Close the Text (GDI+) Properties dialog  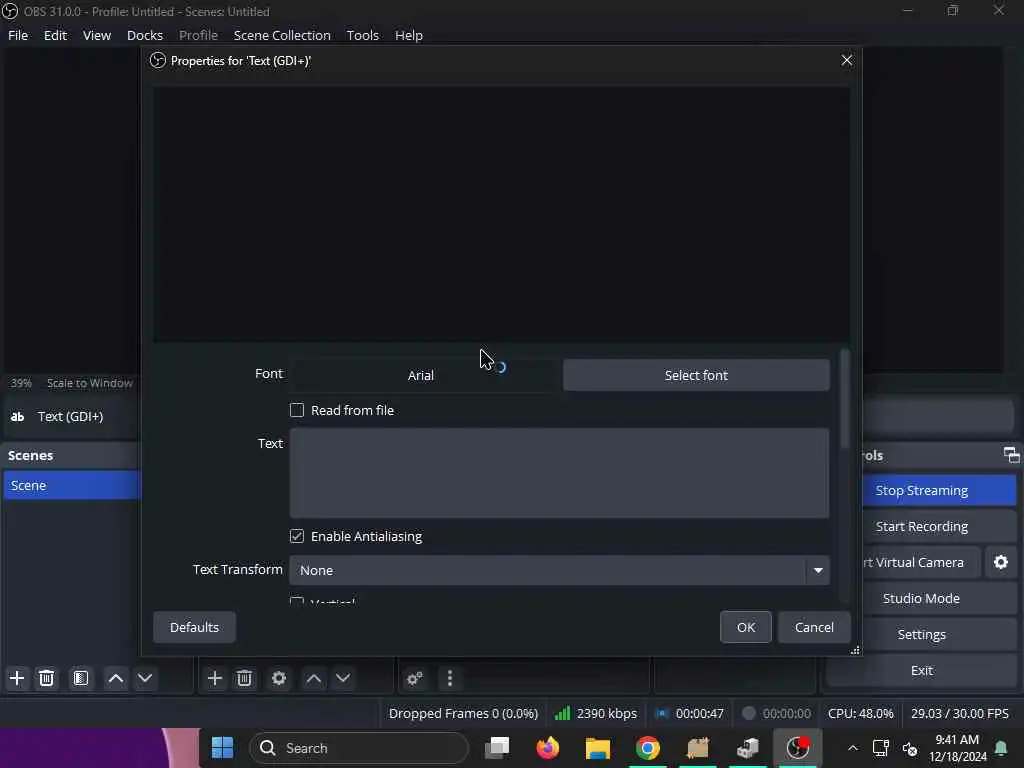(847, 61)
